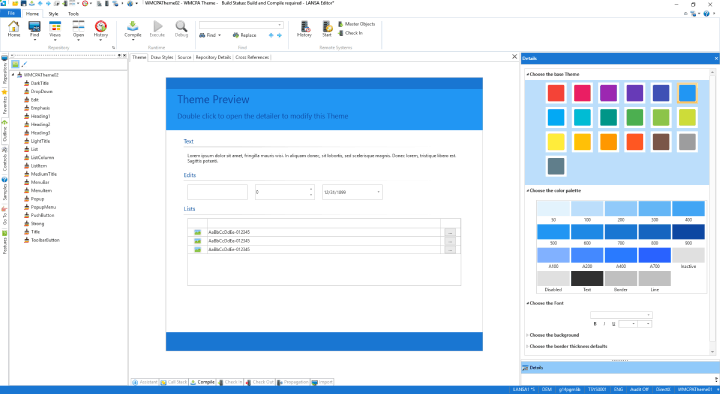Select the Heading1 style in the tree
720x394 pixels.
click(40, 116)
